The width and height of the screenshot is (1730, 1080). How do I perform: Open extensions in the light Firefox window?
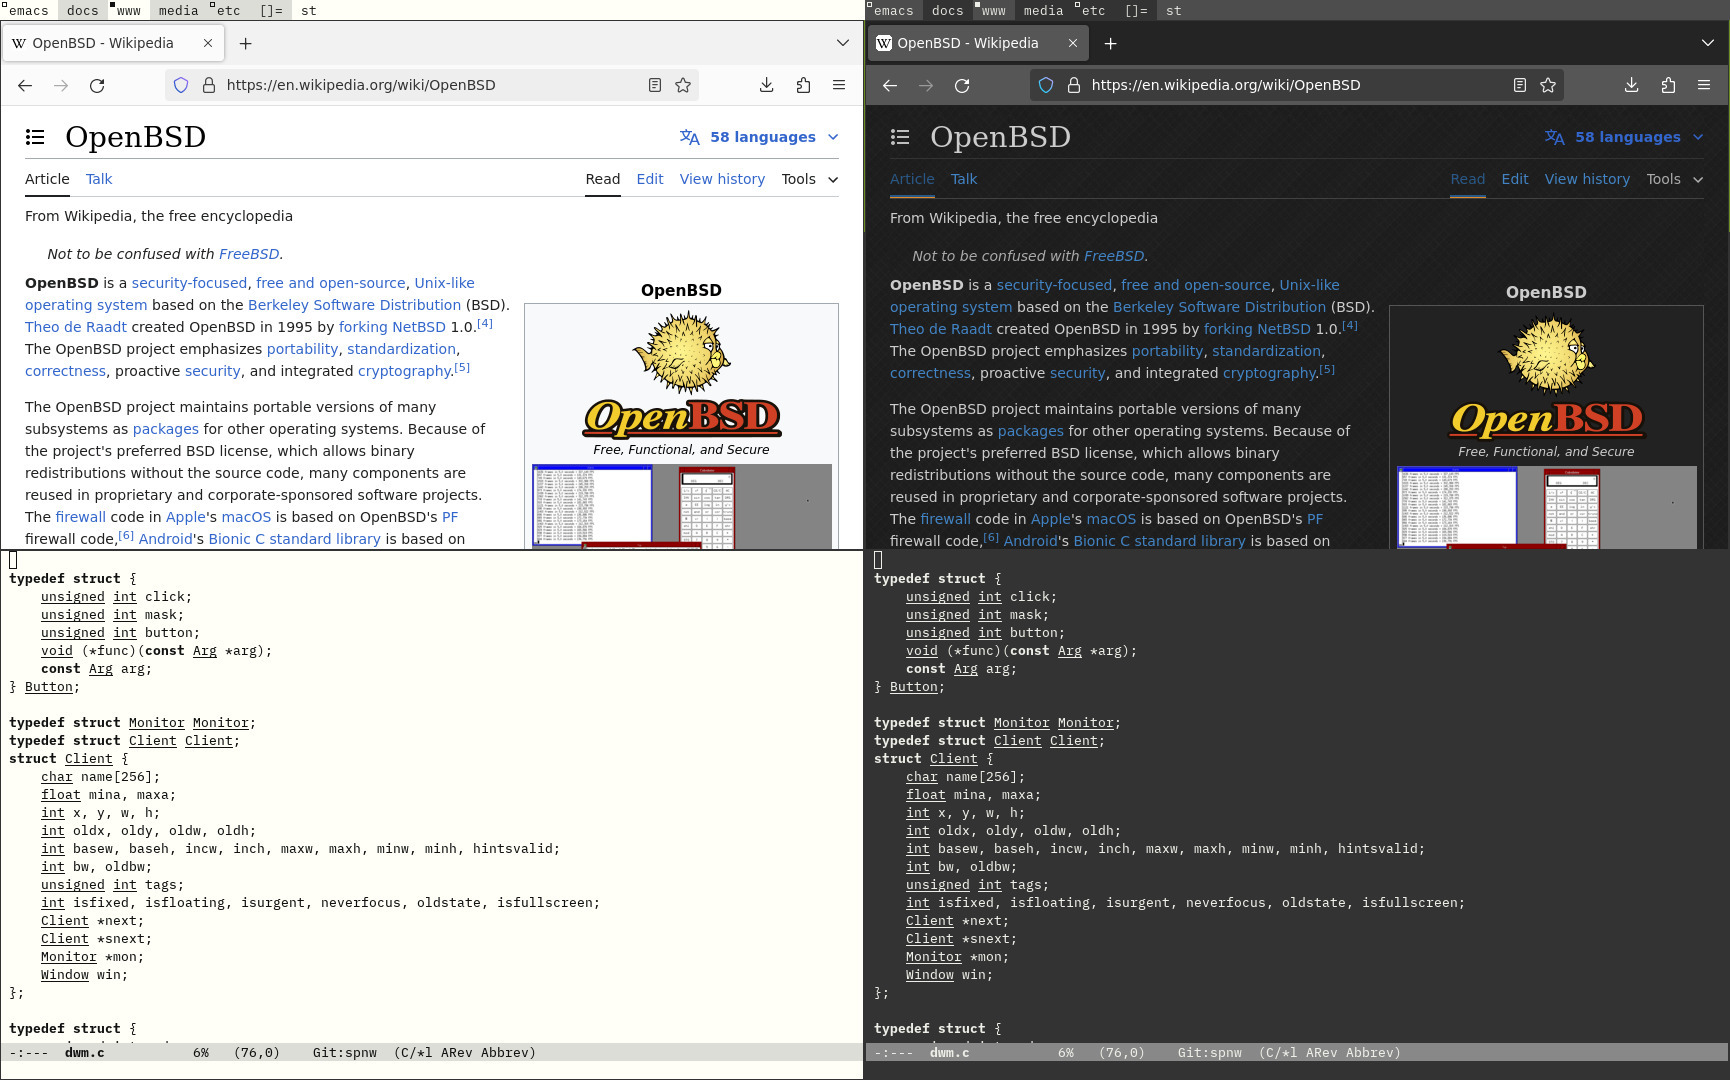(x=803, y=85)
